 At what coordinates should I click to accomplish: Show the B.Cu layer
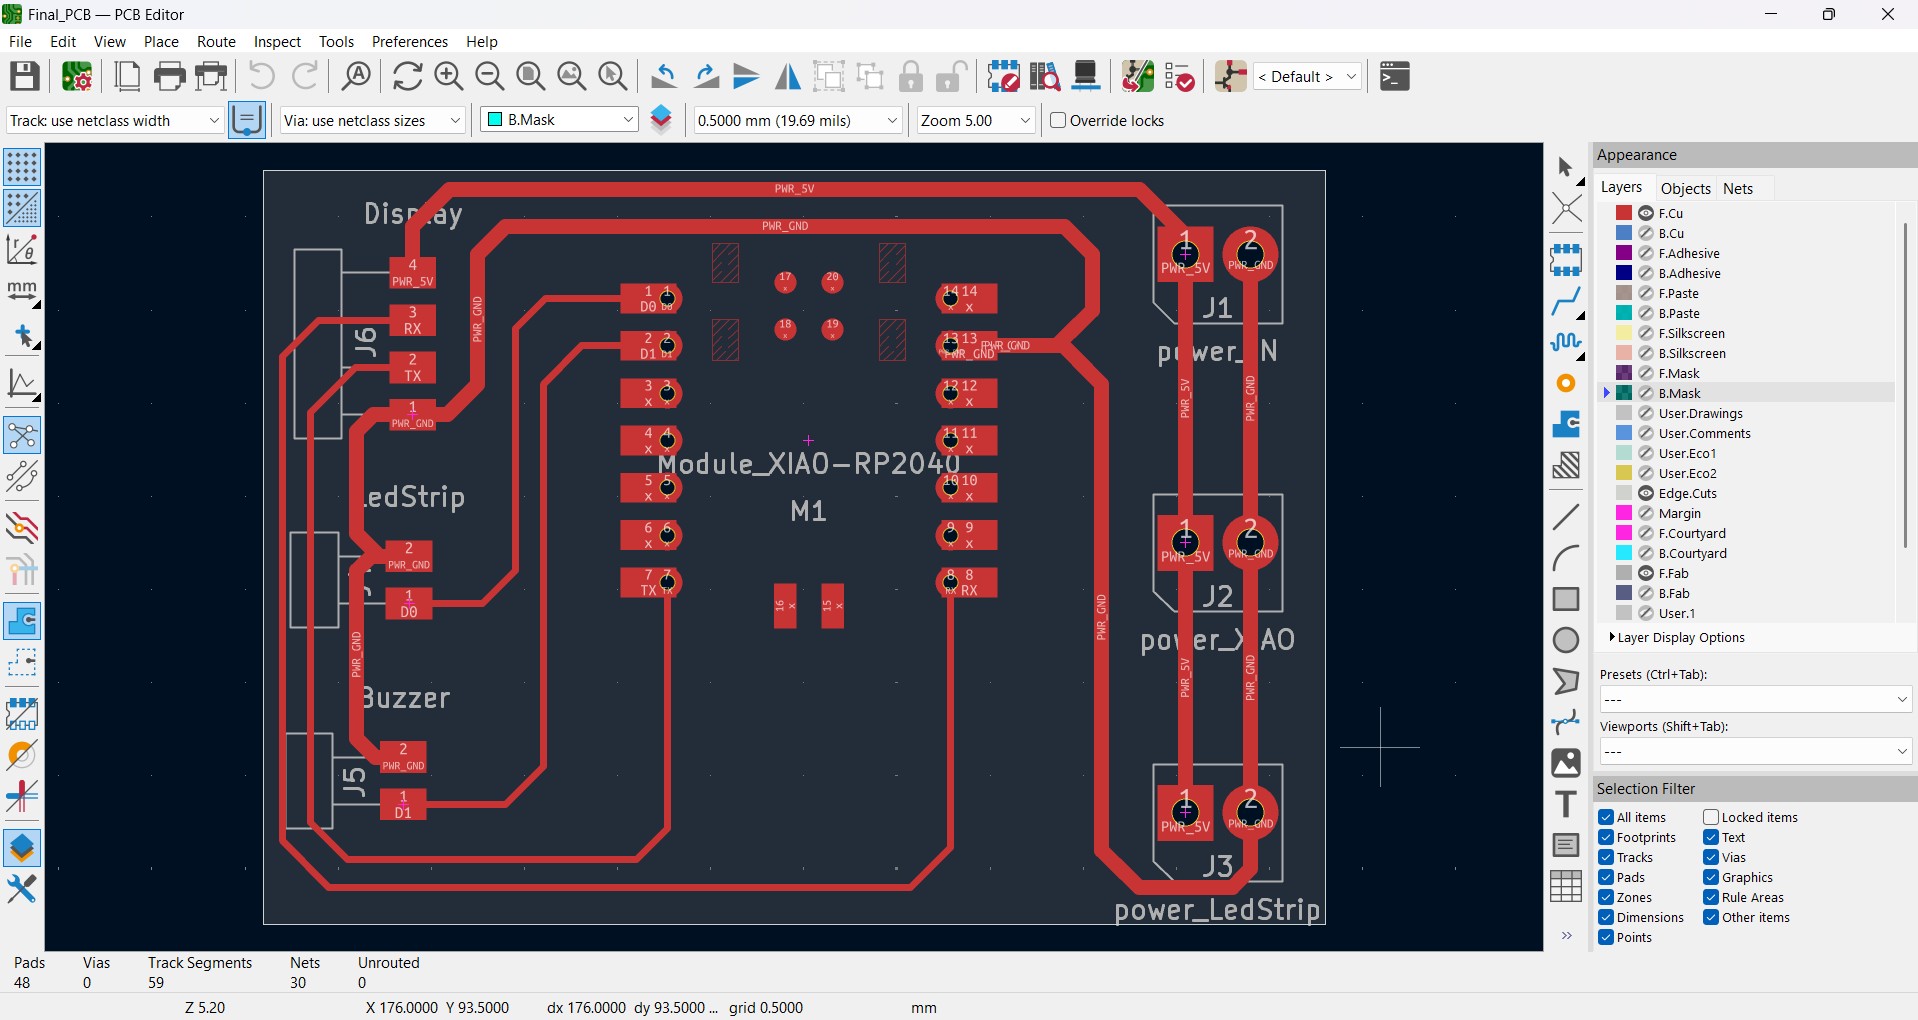click(x=1646, y=233)
